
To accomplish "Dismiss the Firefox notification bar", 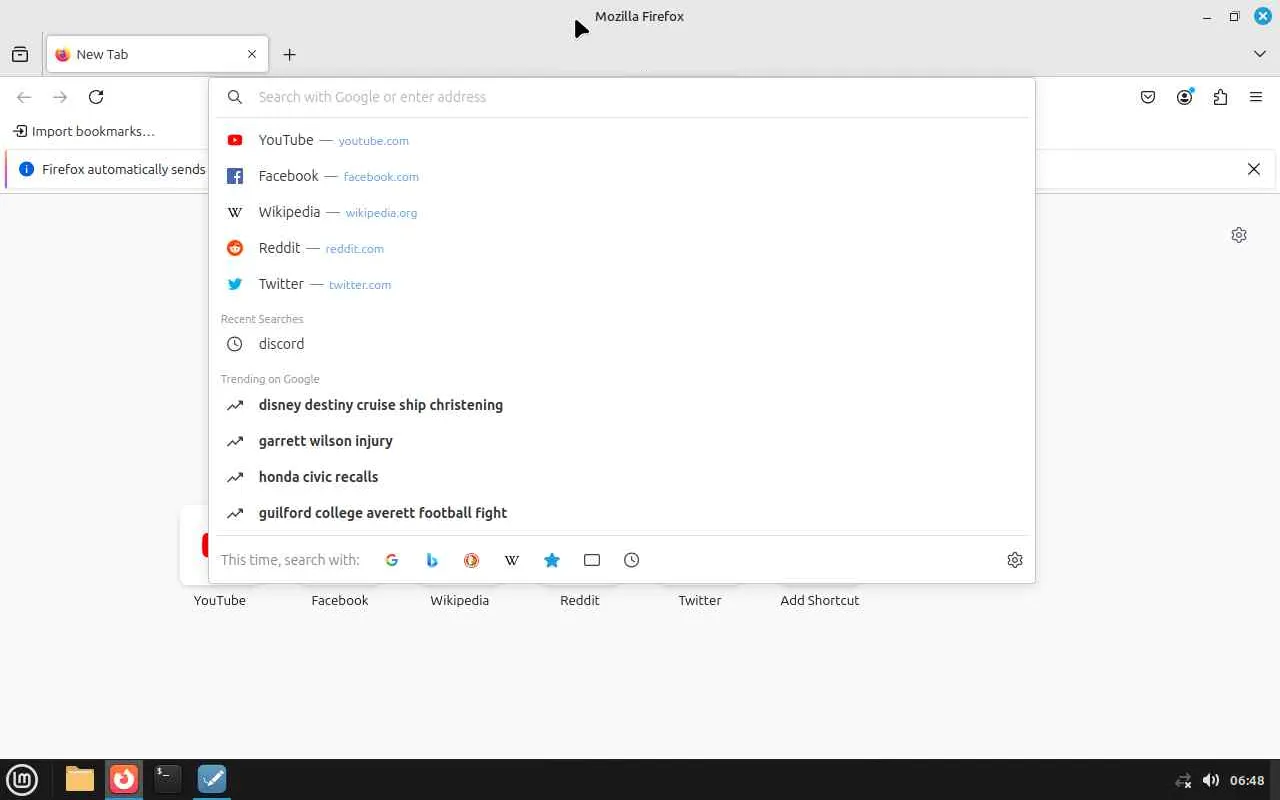I will tap(1254, 169).
